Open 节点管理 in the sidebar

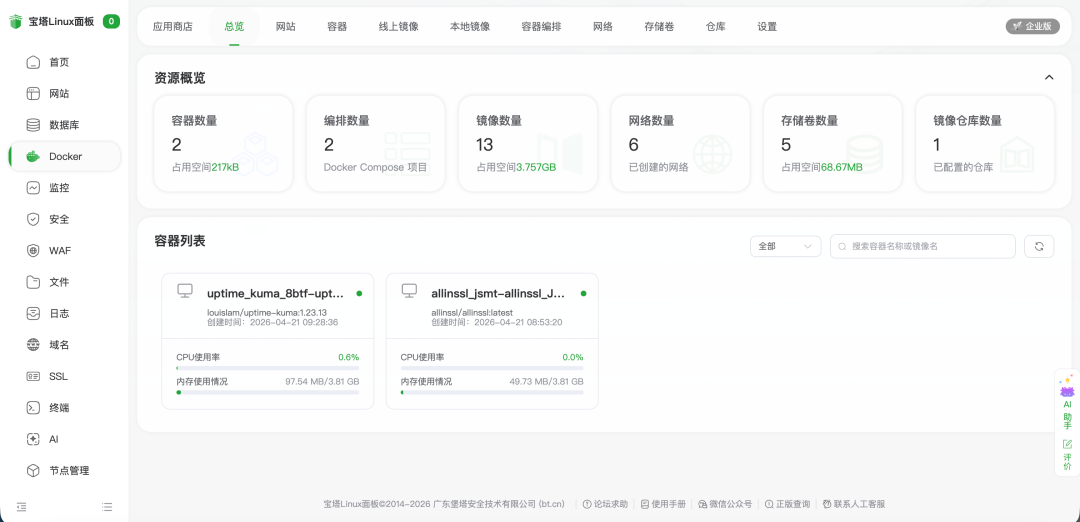point(64,471)
